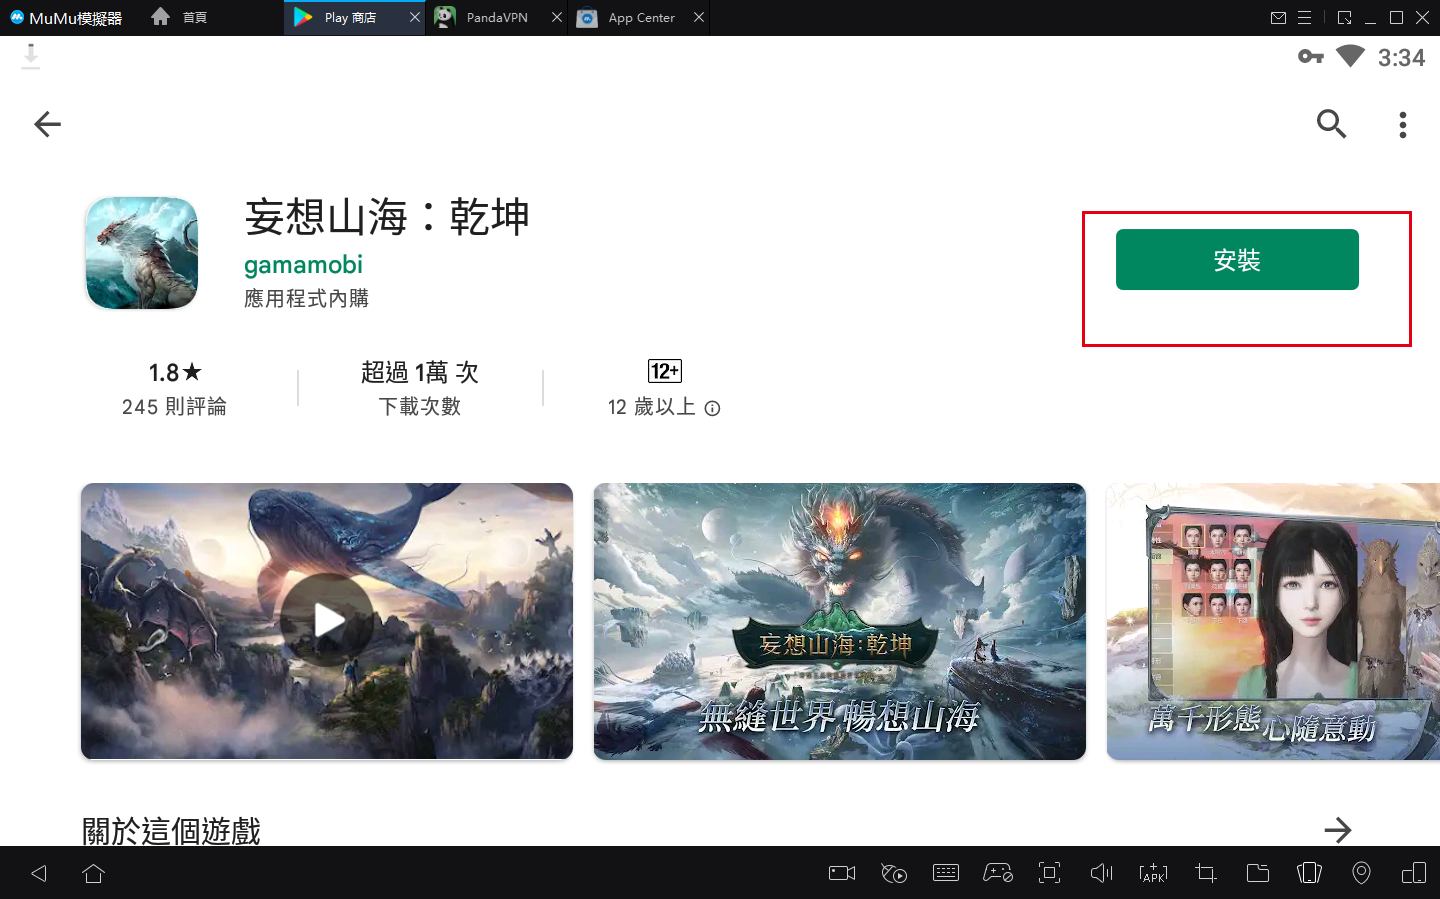1440x899 pixels.
Task: Open the screen recording camera tool
Action: [x=842, y=873]
